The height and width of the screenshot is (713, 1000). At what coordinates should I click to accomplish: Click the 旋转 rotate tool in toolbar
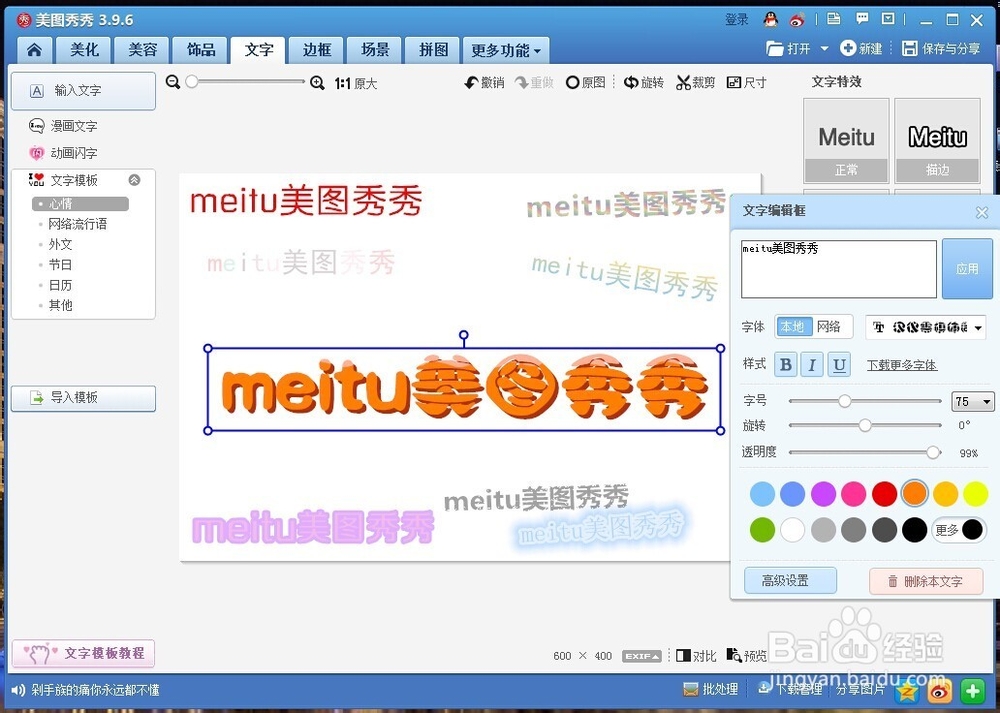point(644,82)
